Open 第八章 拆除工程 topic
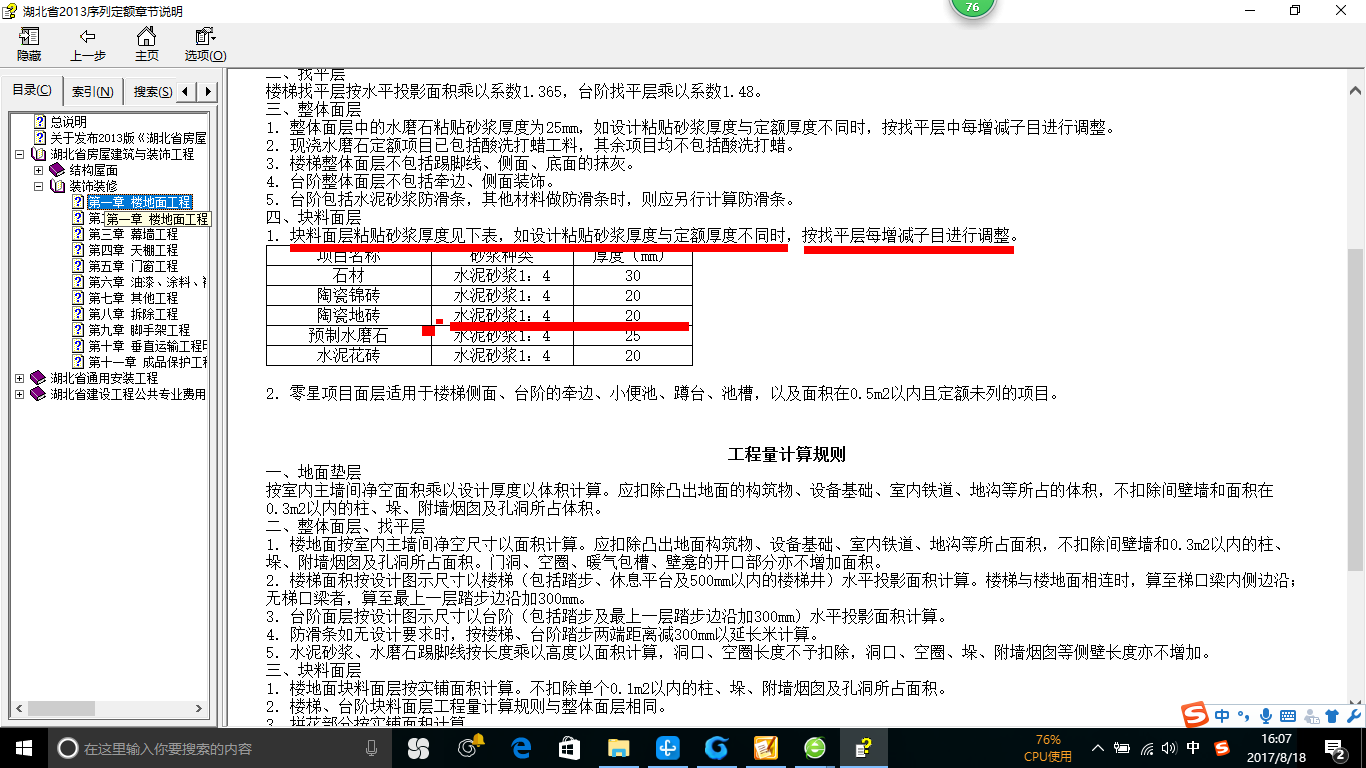Image resolution: width=1366 pixels, height=768 pixels. click(x=133, y=314)
